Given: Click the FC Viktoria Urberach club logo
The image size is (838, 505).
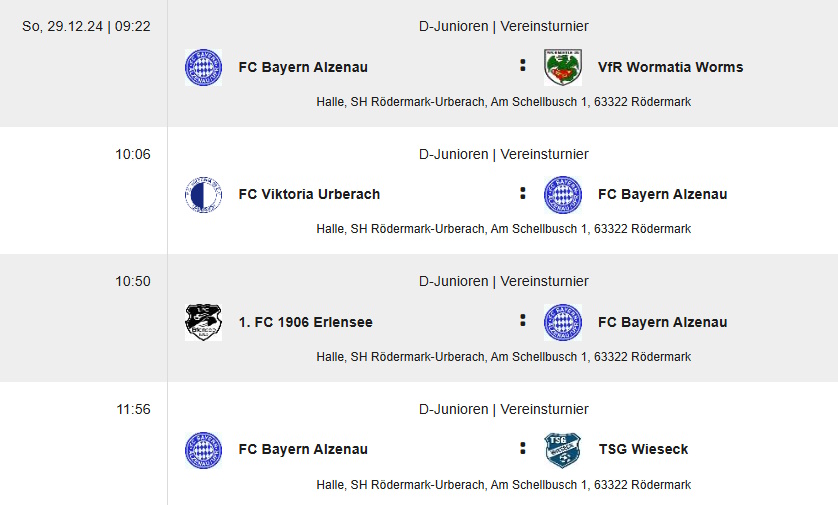Looking at the screenshot, I should click(x=203, y=195).
